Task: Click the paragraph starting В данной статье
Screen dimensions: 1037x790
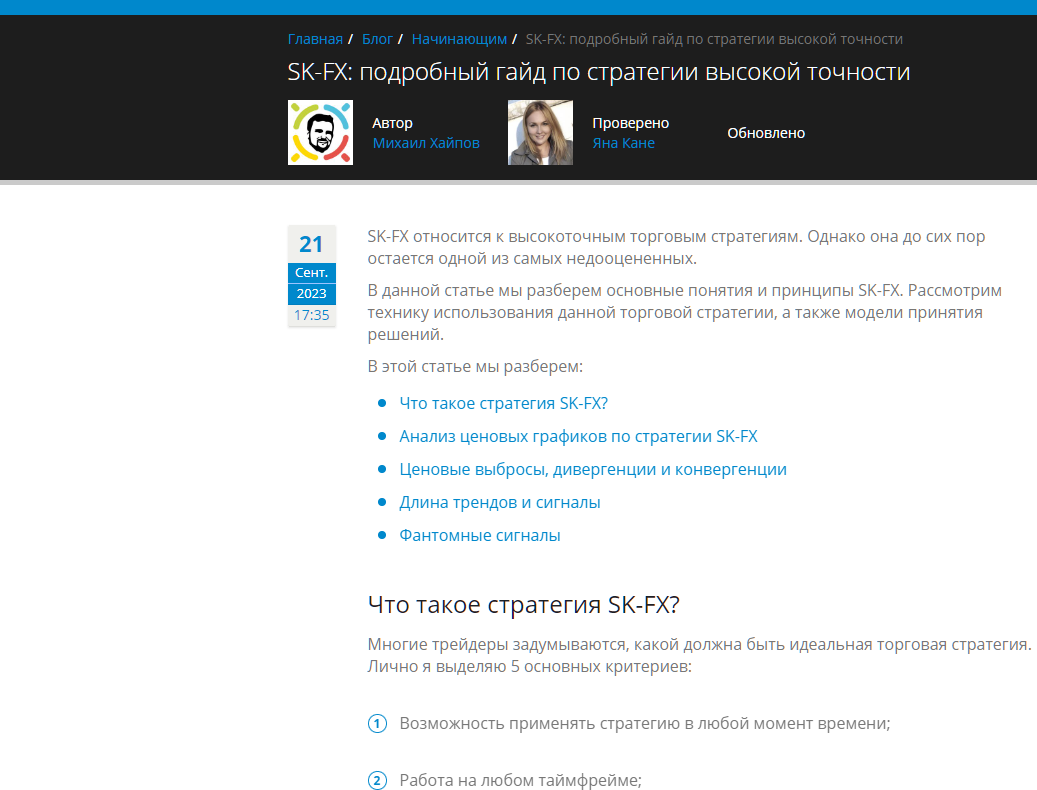Action: (x=684, y=312)
